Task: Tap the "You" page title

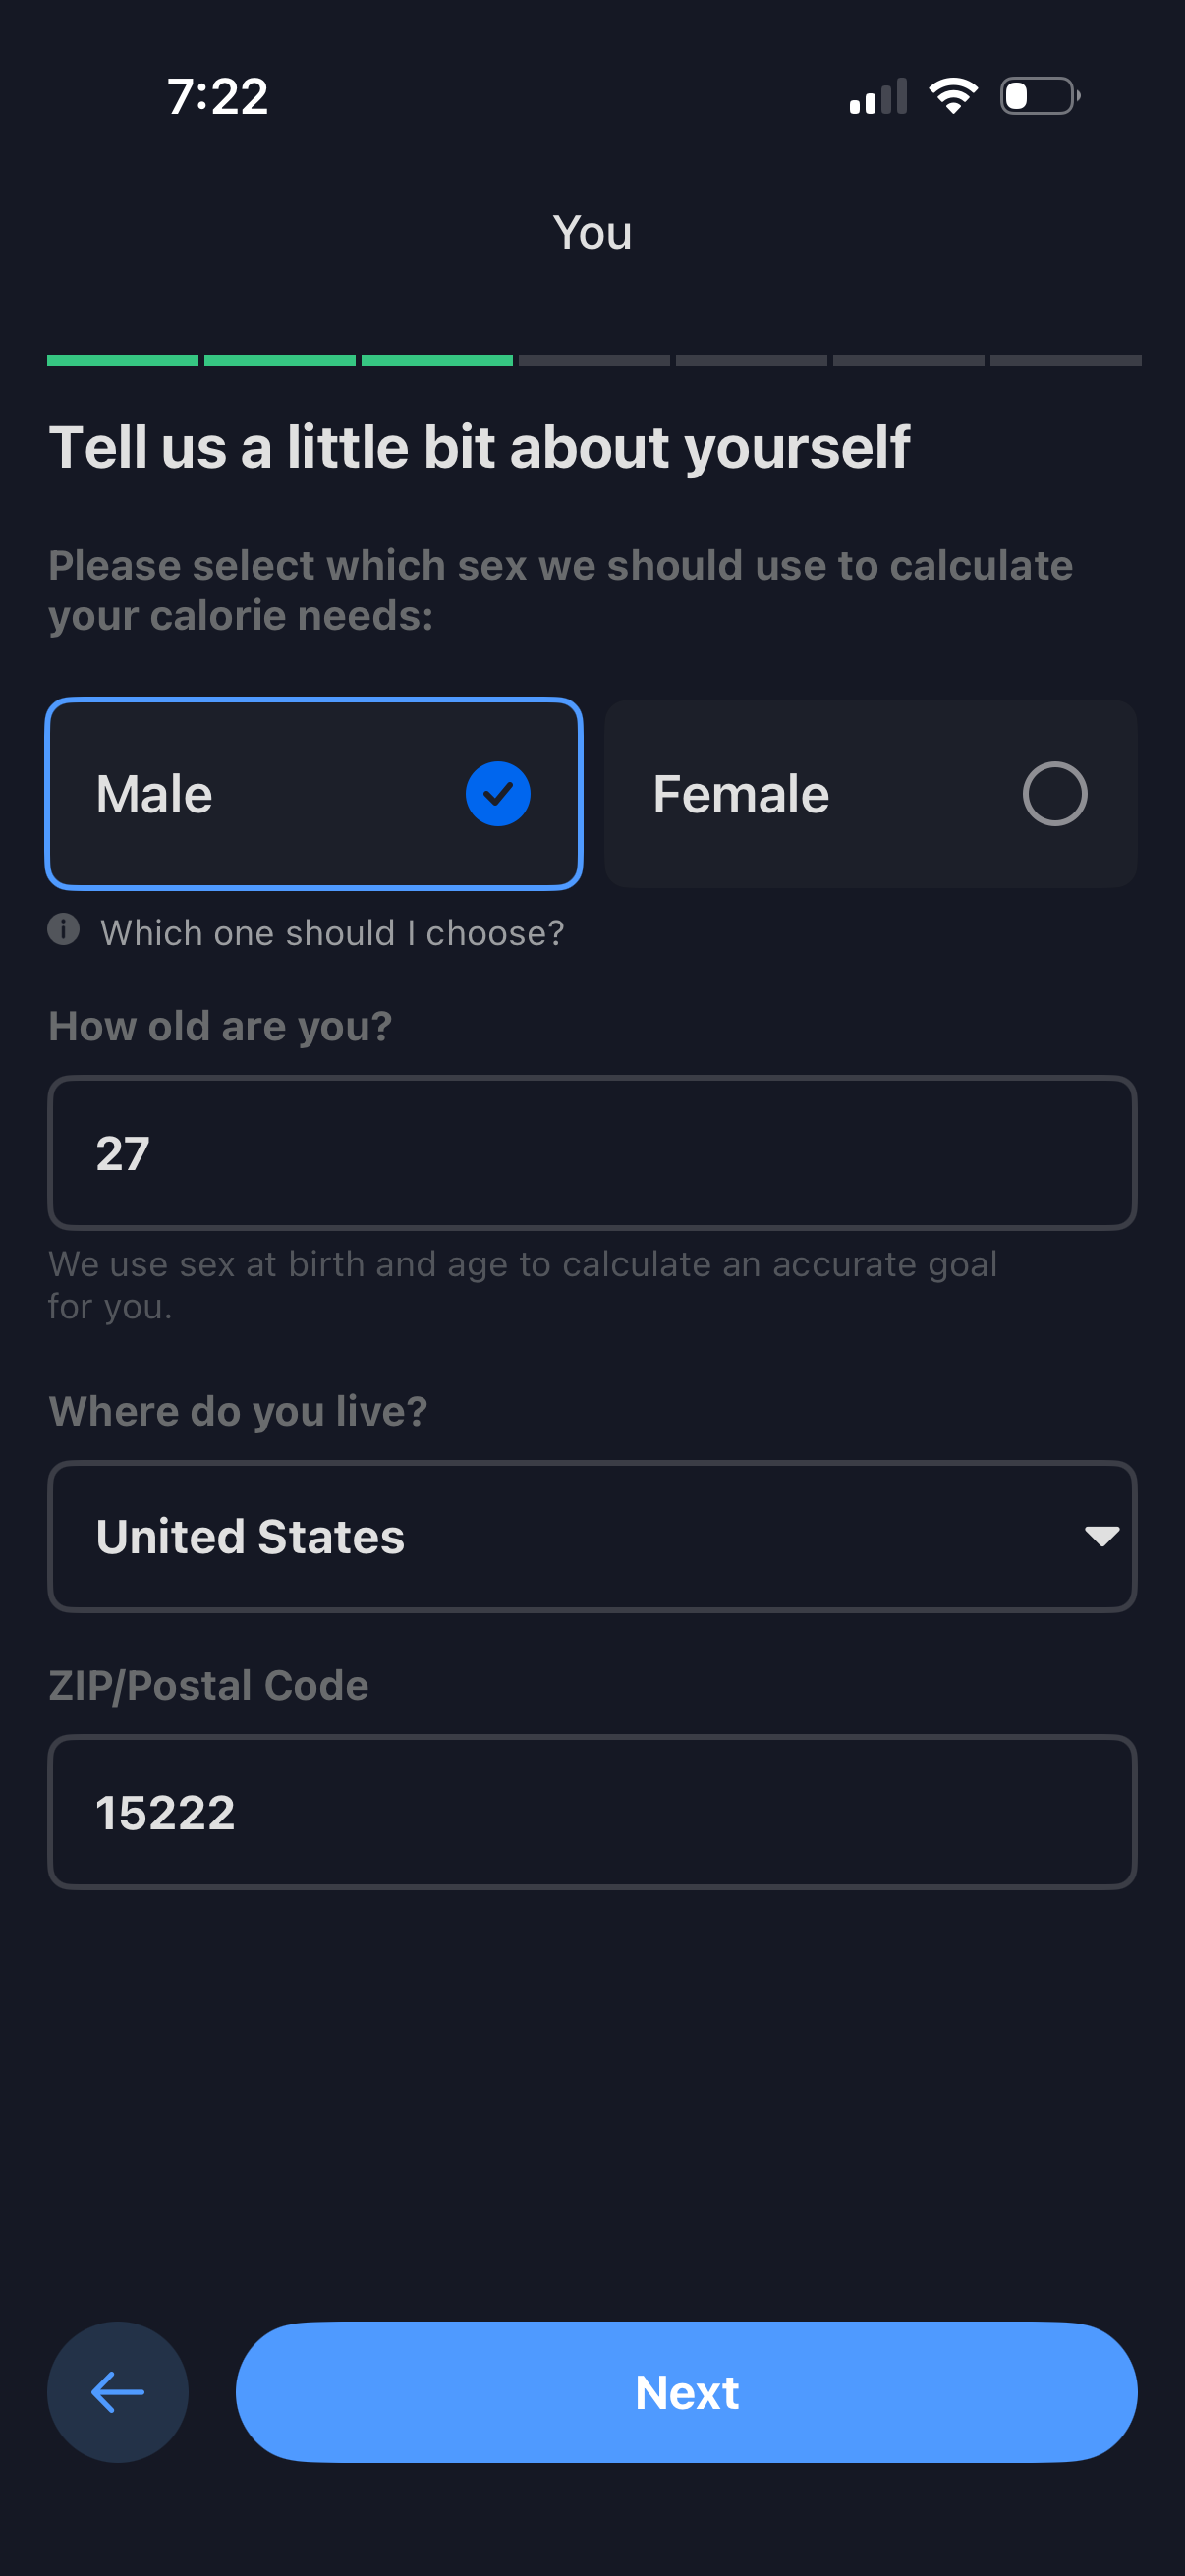Action: coord(592,233)
